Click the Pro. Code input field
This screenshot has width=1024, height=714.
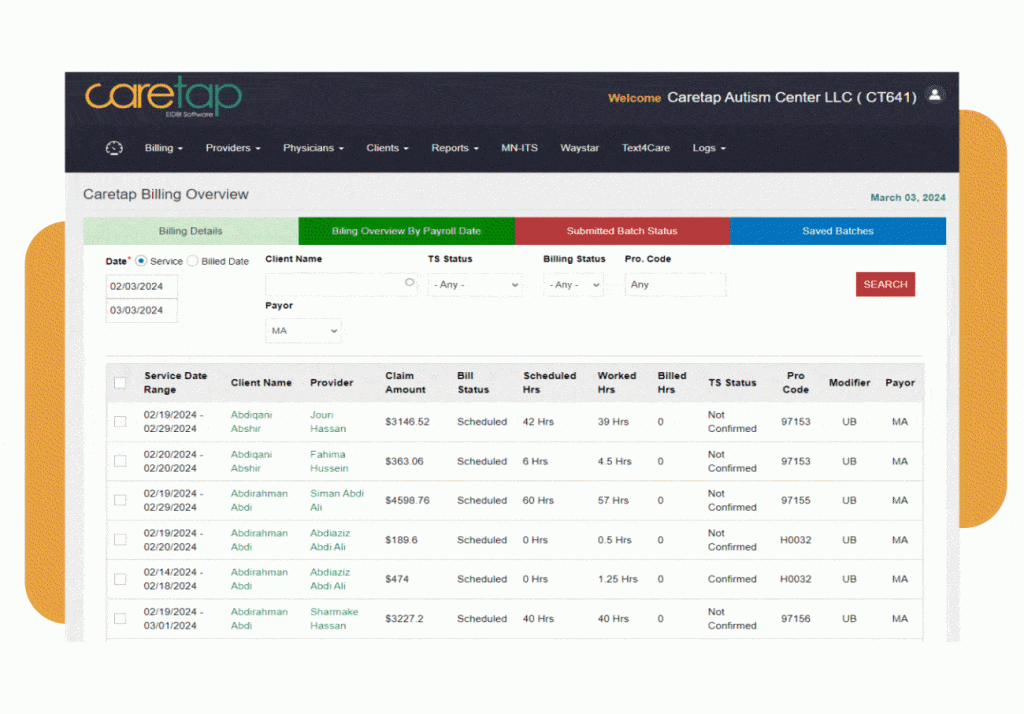675,285
